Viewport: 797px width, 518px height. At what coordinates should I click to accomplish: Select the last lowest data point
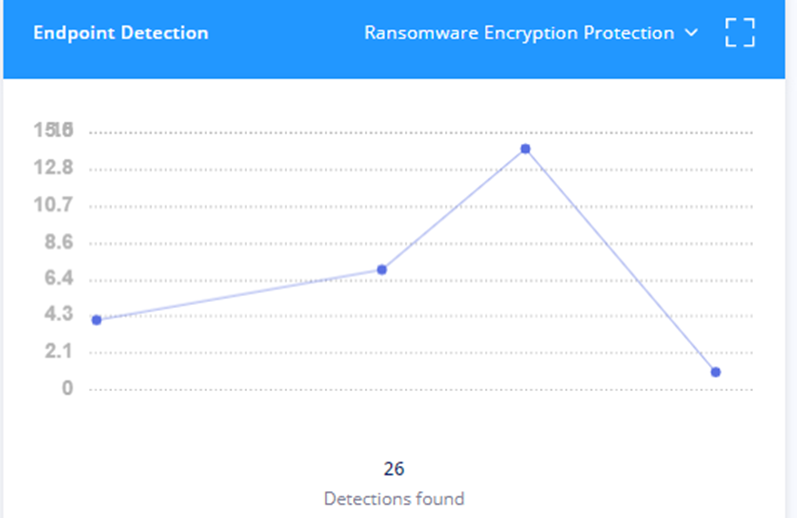[x=716, y=373]
